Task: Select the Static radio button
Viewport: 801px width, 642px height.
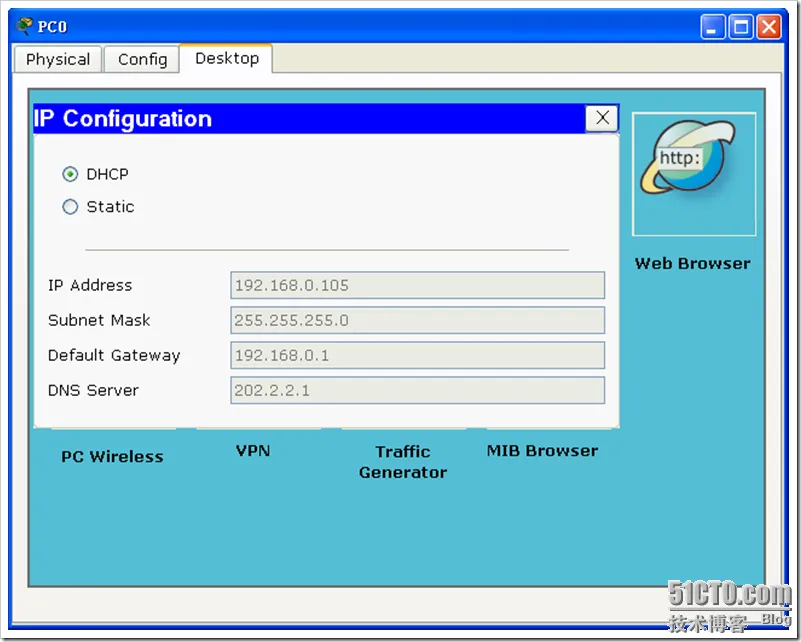Action: point(70,207)
